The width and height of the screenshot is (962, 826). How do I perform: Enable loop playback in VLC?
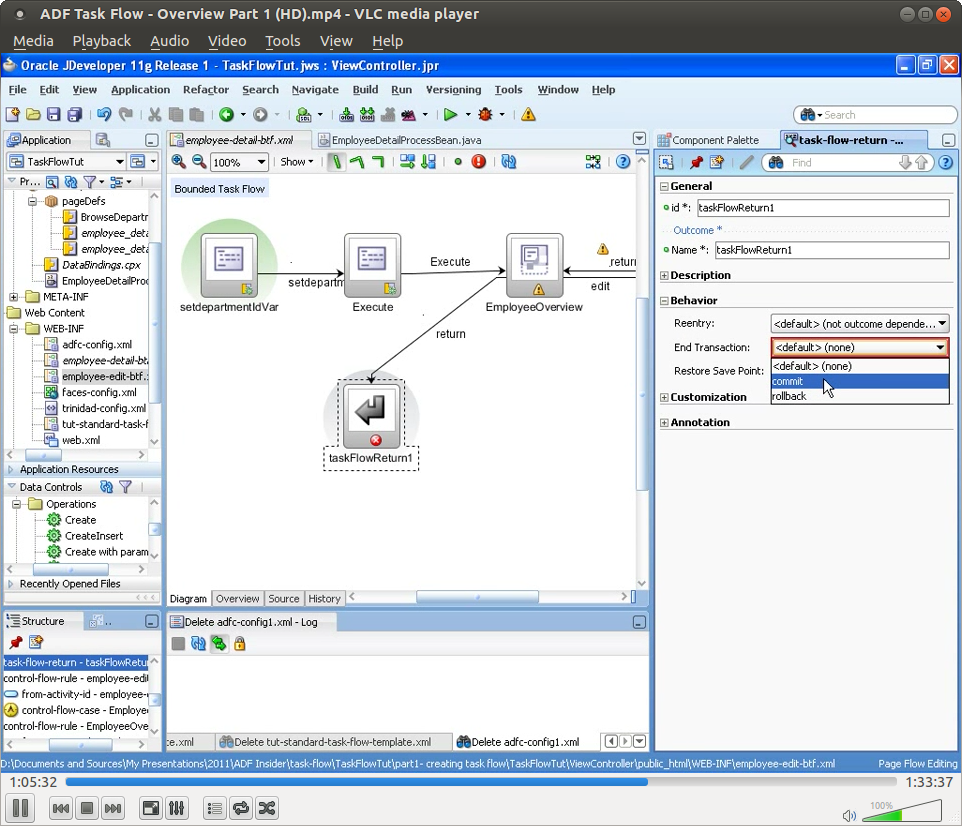pyautogui.click(x=240, y=808)
